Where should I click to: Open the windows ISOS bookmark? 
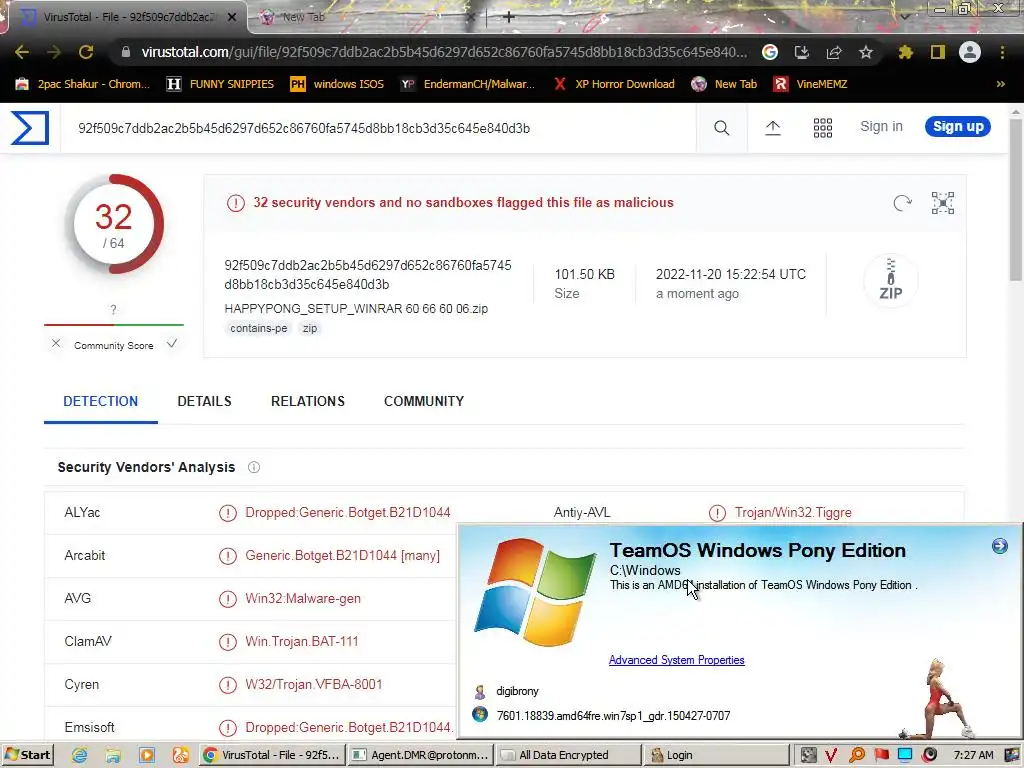(x=337, y=84)
